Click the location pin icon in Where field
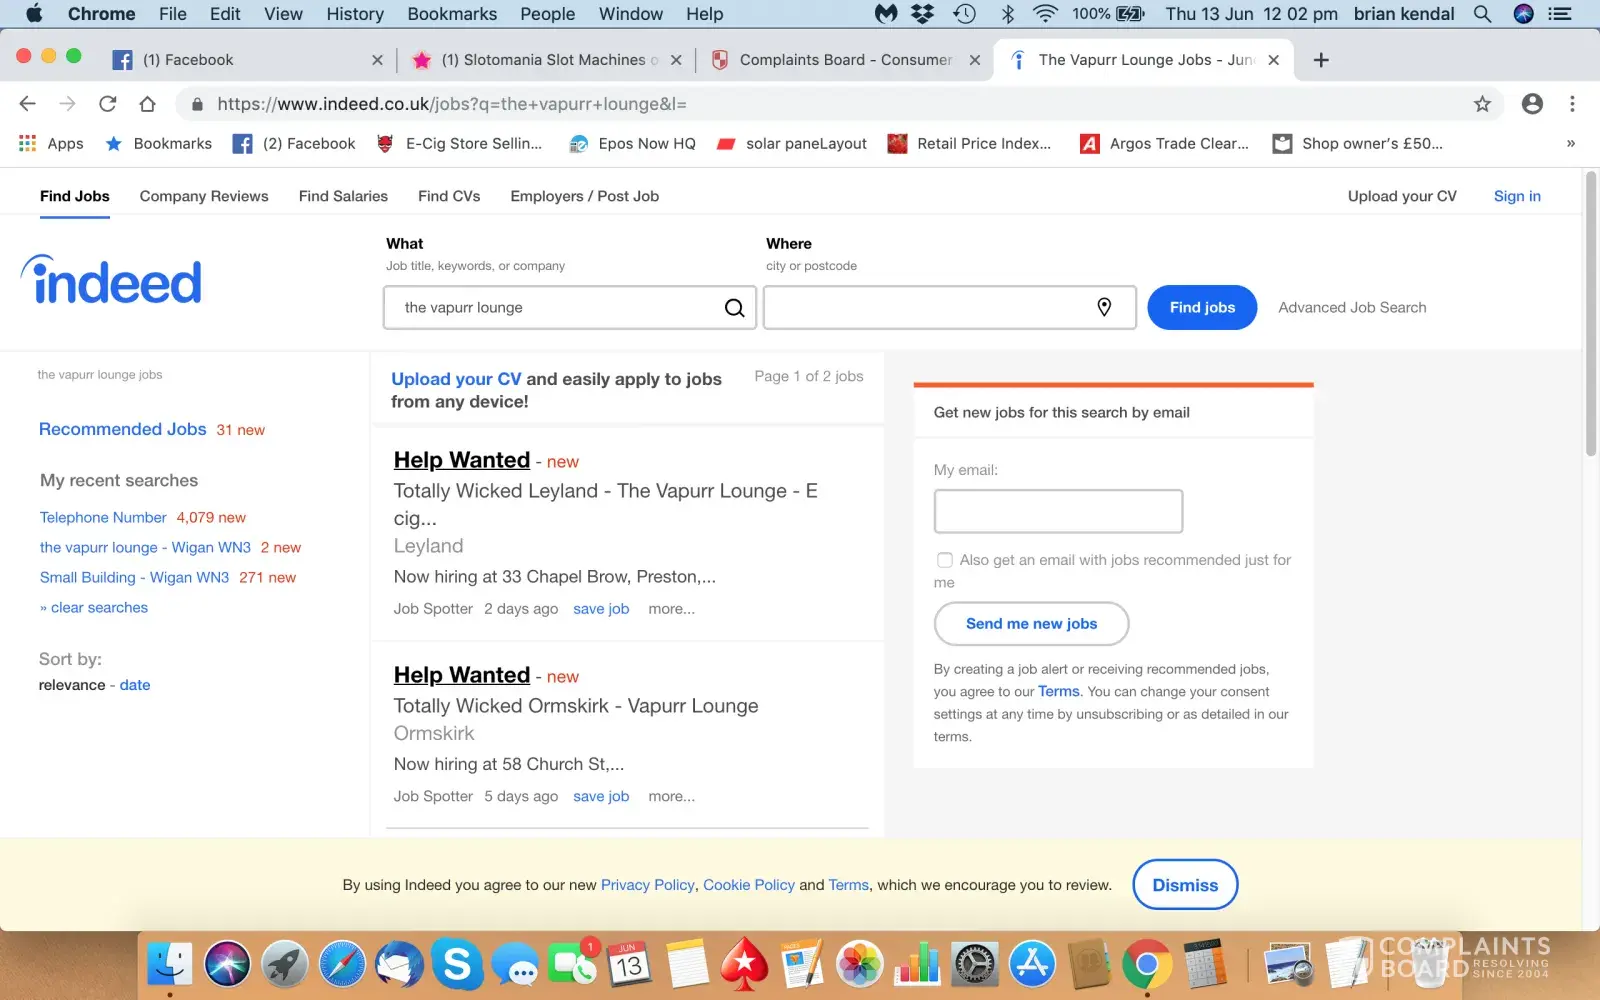This screenshot has height=1000, width=1600. coord(1104,307)
